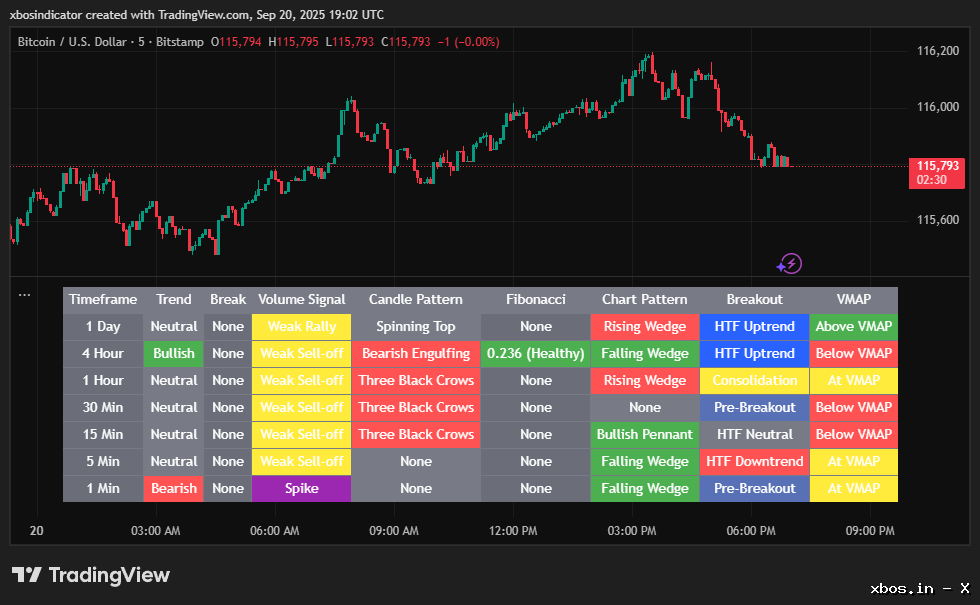
Task: Click the 0.236 (Healthy) Fibonacci cell
Action: (535, 353)
